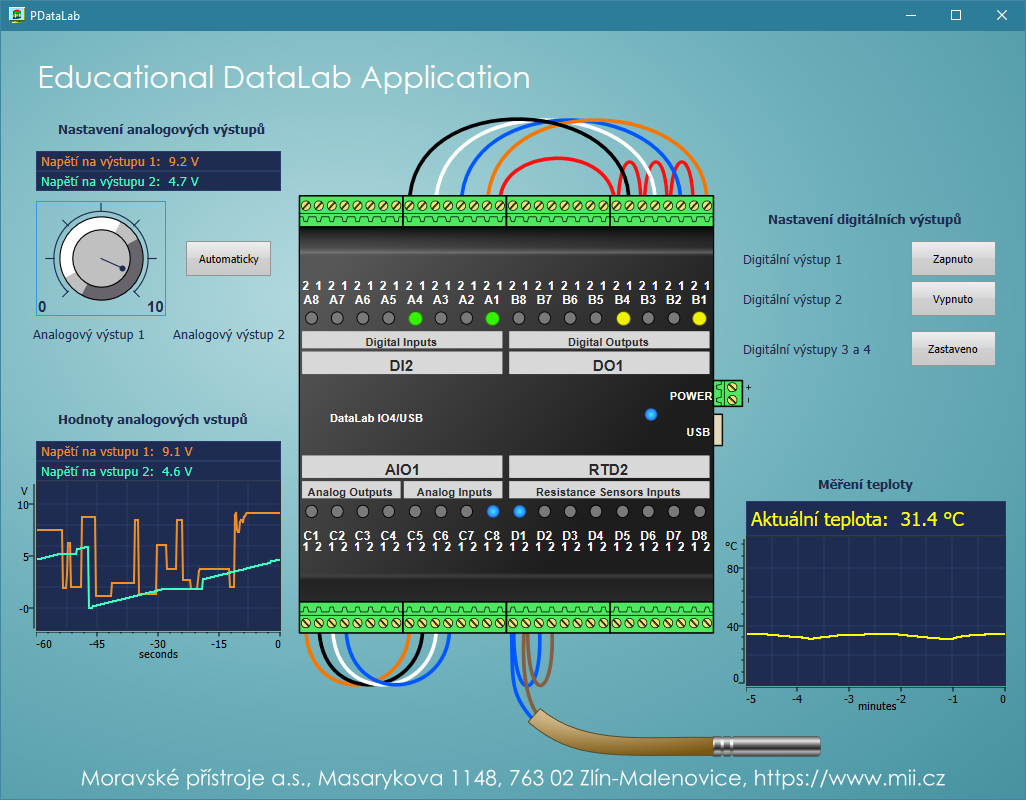Click the yellow LED under B4
Viewport: 1026px width, 800px height.
click(x=622, y=319)
